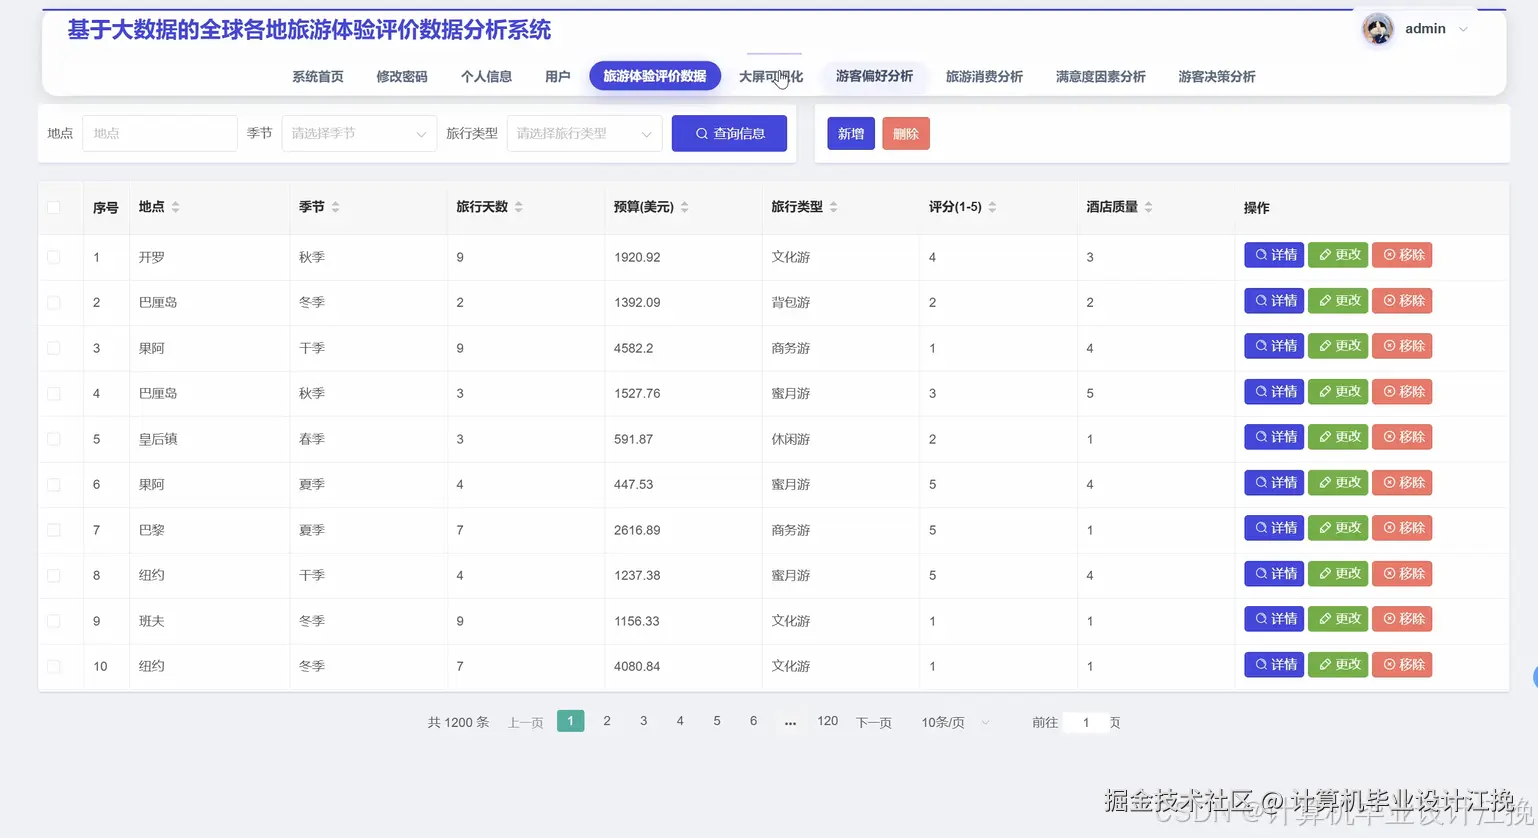The image size is (1538, 838).
Task: Sort table by 预算(美元) using sort arrows
Action: click(684, 207)
